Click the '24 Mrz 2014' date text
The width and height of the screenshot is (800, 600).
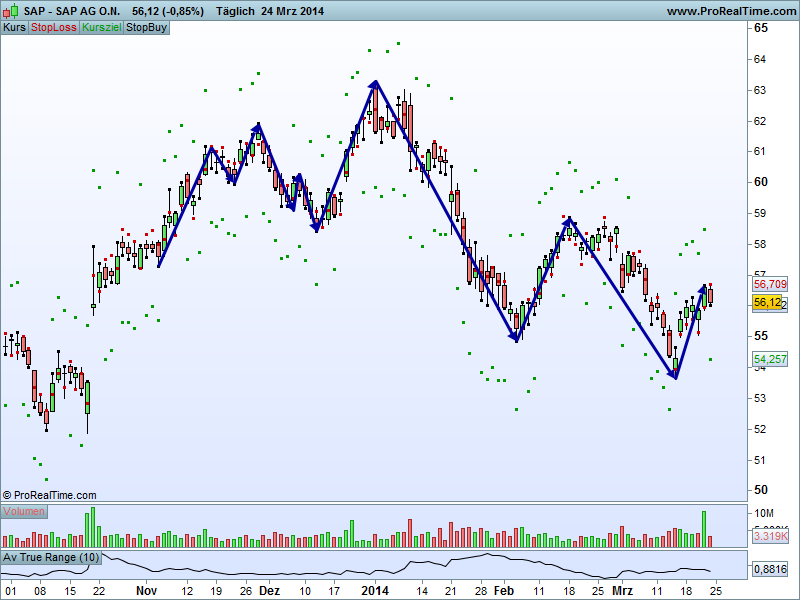292,11
